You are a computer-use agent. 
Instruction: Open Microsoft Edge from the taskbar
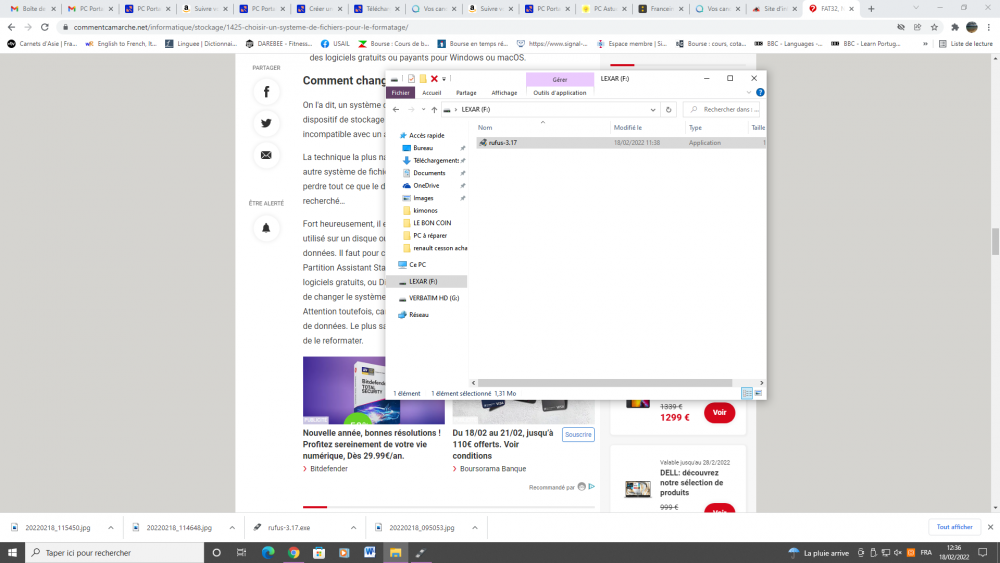click(268, 553)
